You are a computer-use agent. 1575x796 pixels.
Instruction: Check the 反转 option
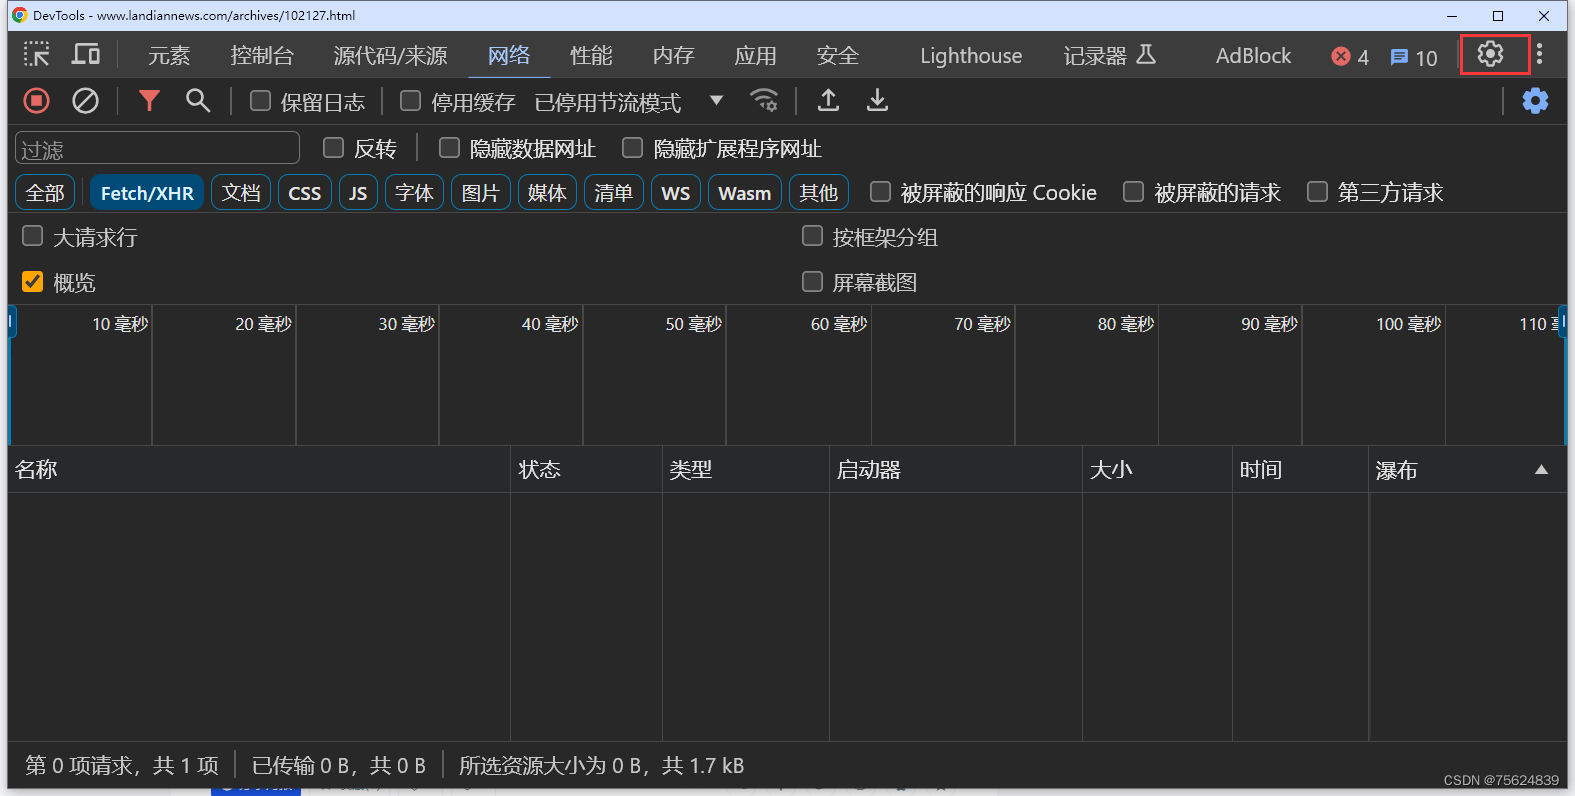click(334, 148)
